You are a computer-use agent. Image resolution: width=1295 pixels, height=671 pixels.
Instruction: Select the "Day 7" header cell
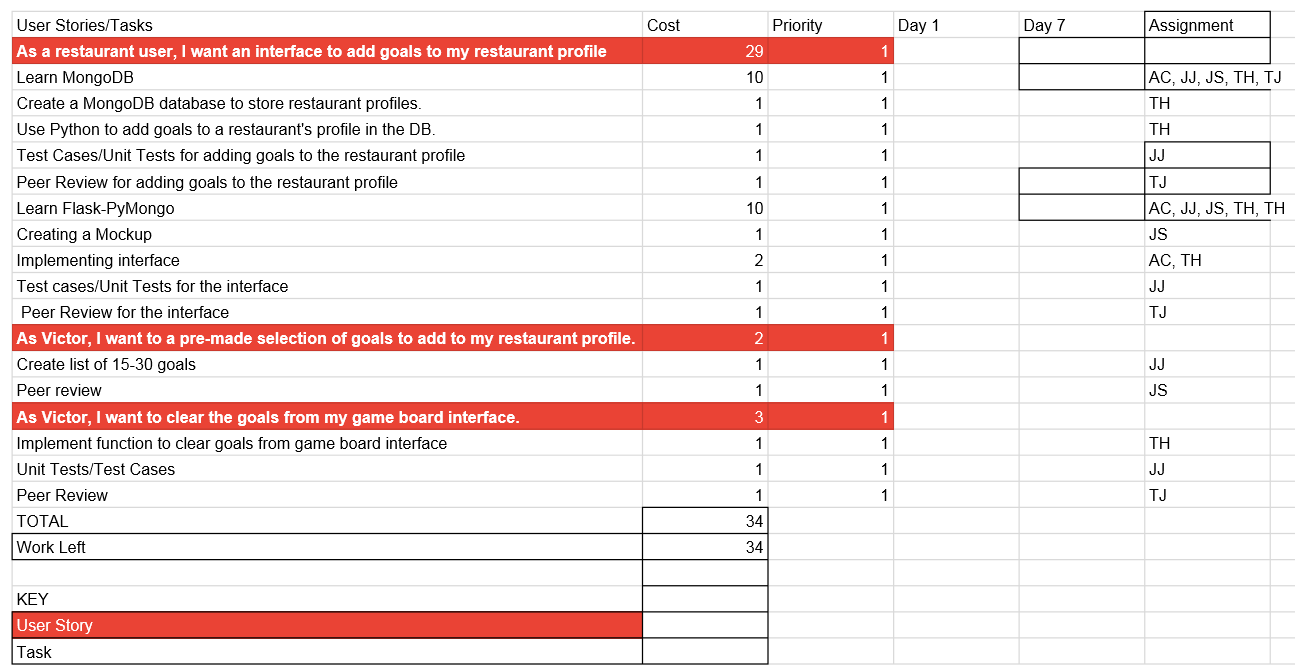[1082, 25]
